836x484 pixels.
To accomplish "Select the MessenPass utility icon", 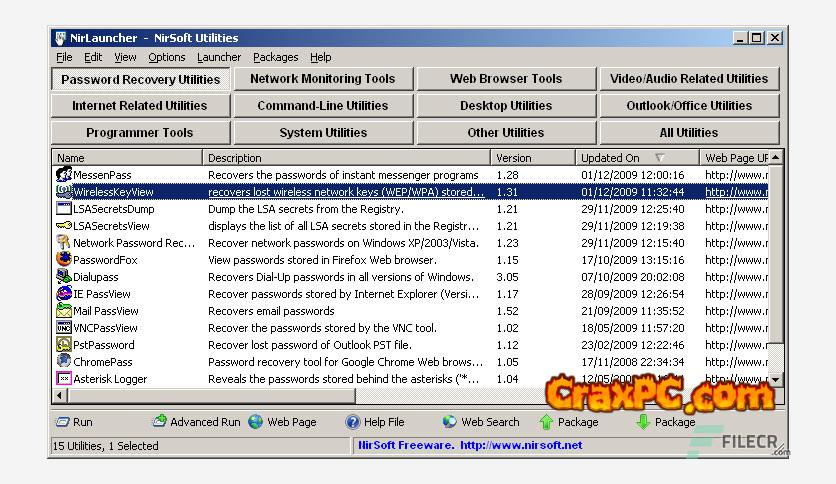I will tap(64, 175).
